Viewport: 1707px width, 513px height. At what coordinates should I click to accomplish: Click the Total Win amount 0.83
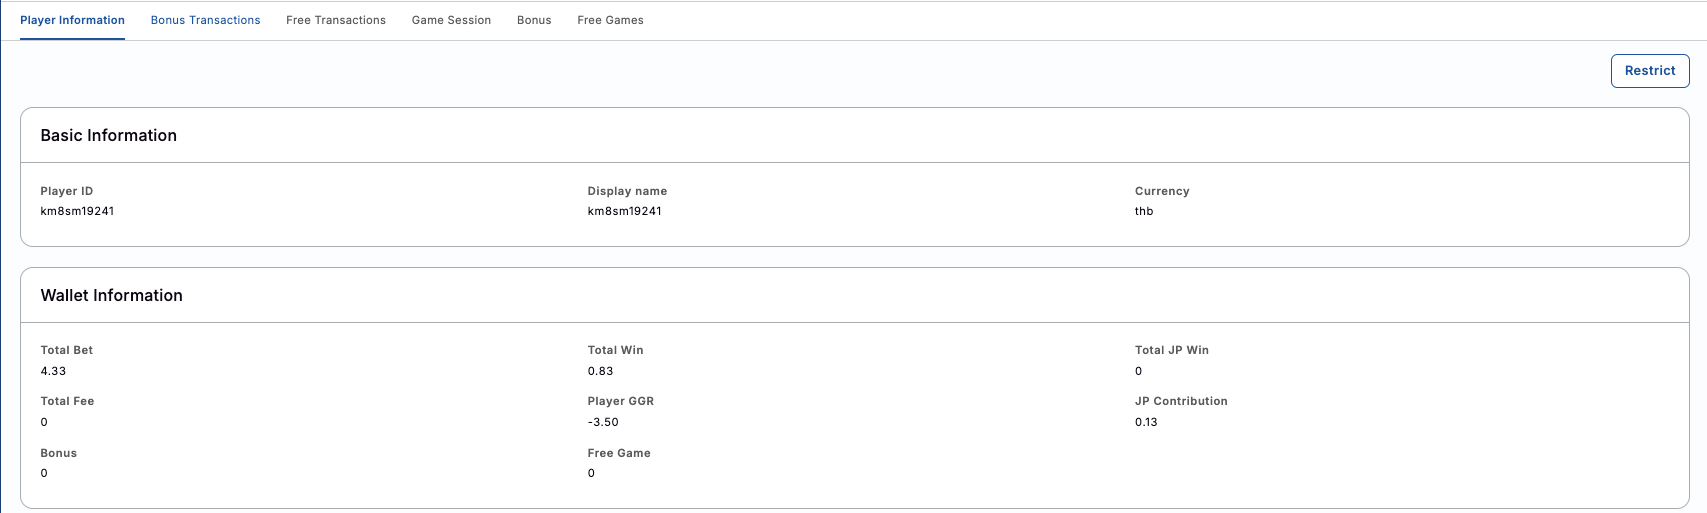(600, 371)
